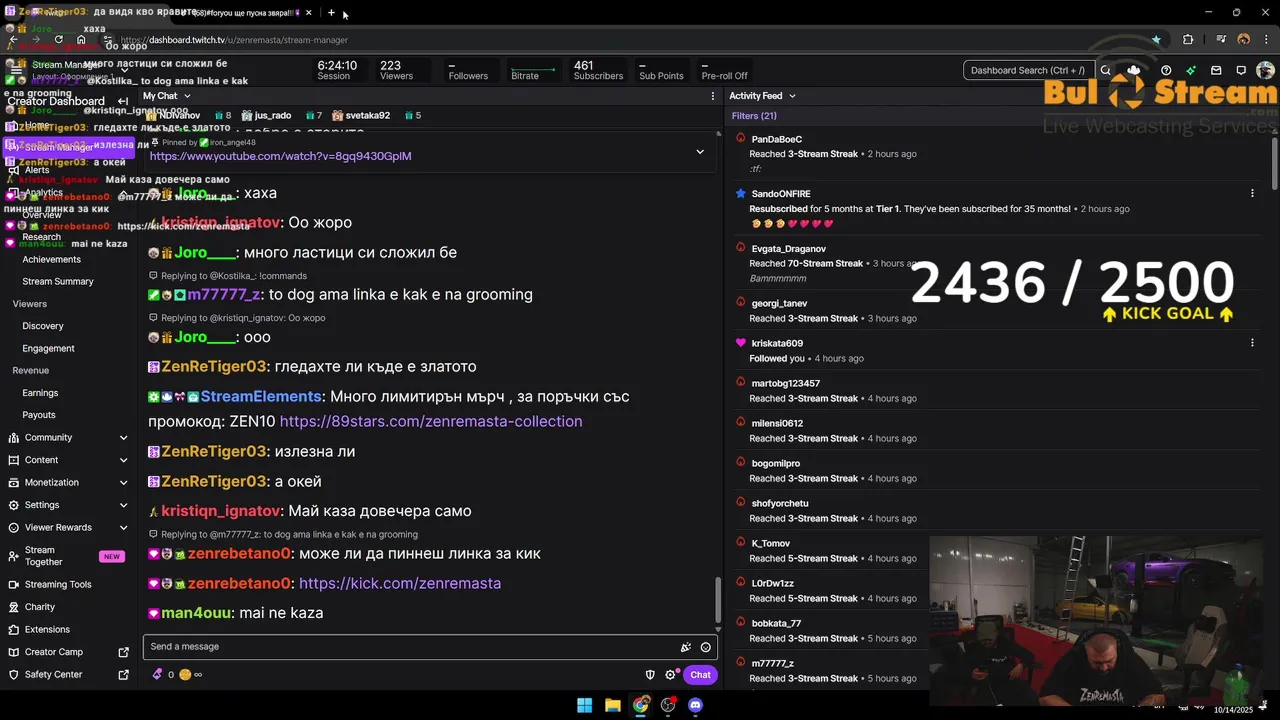Click the Activity Feed scrollbar
1280x720 pixels.
[x=1275, y=162]
